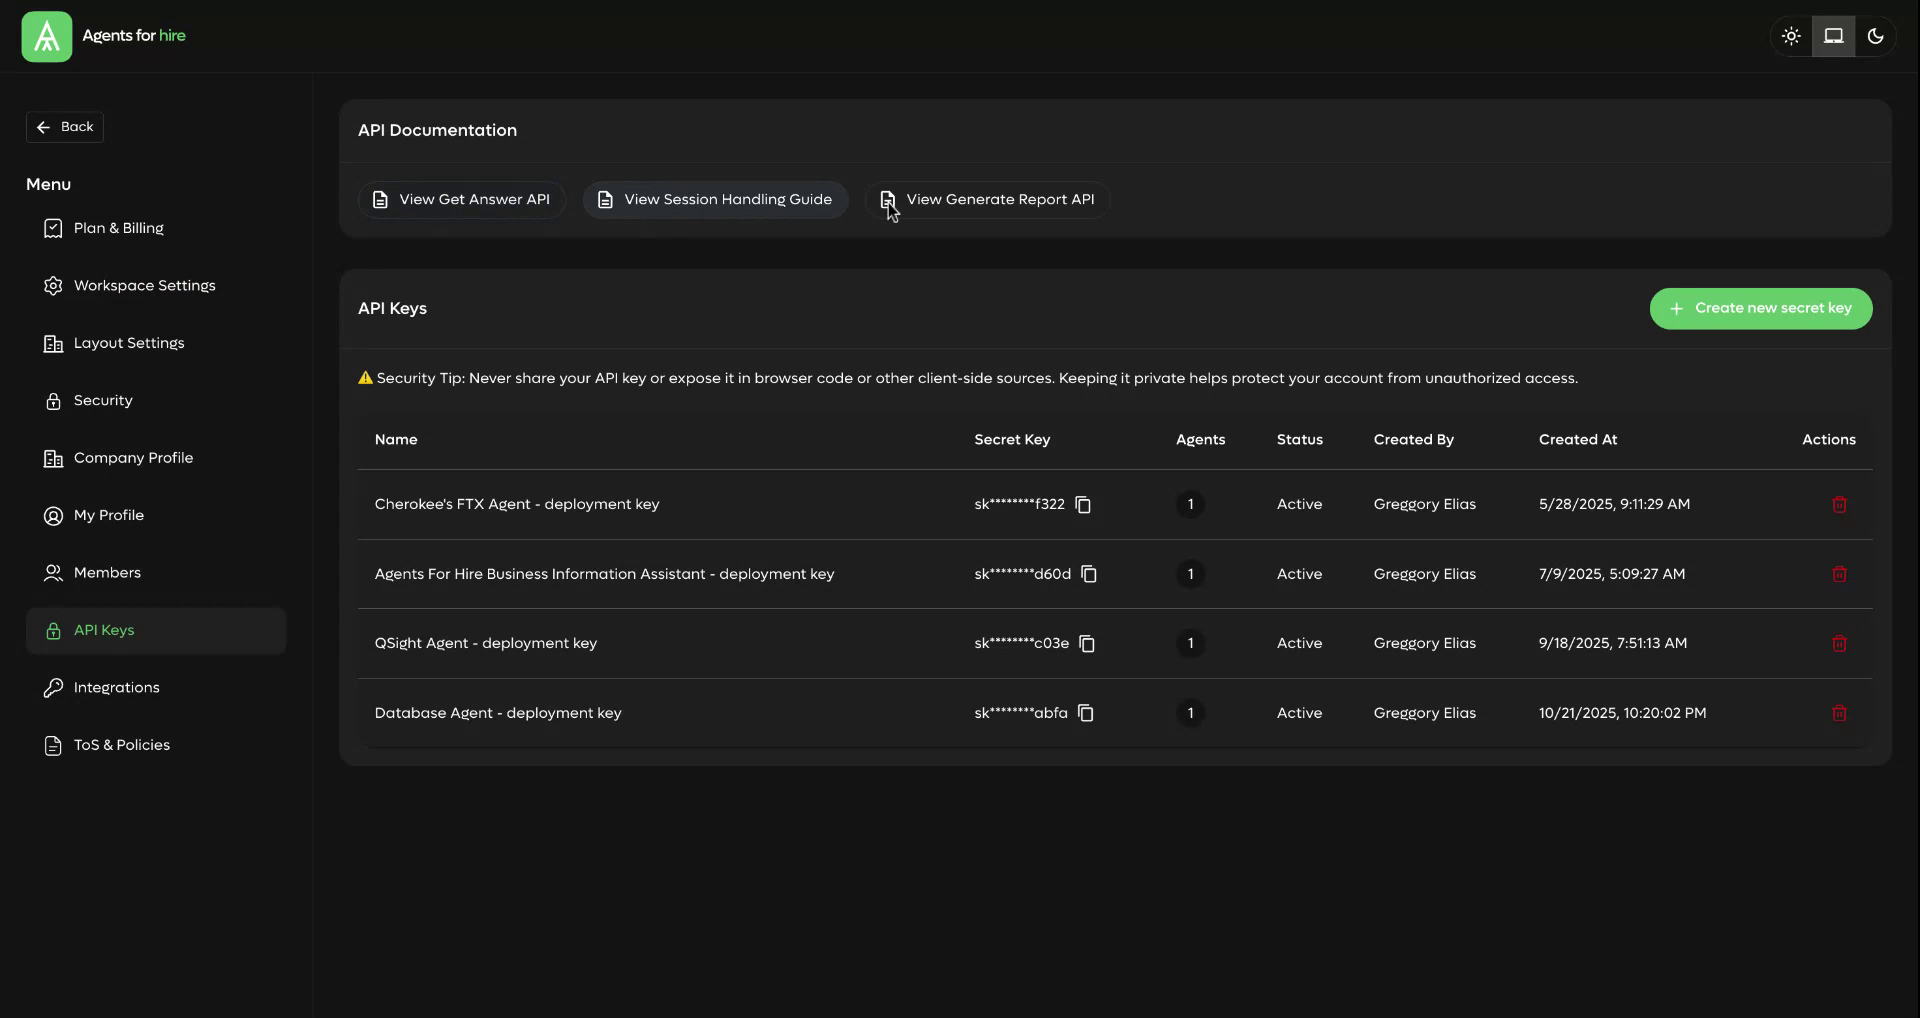Select the Database Agent deployment key row
This screenshot has width=1920, height=1018.
700,713
